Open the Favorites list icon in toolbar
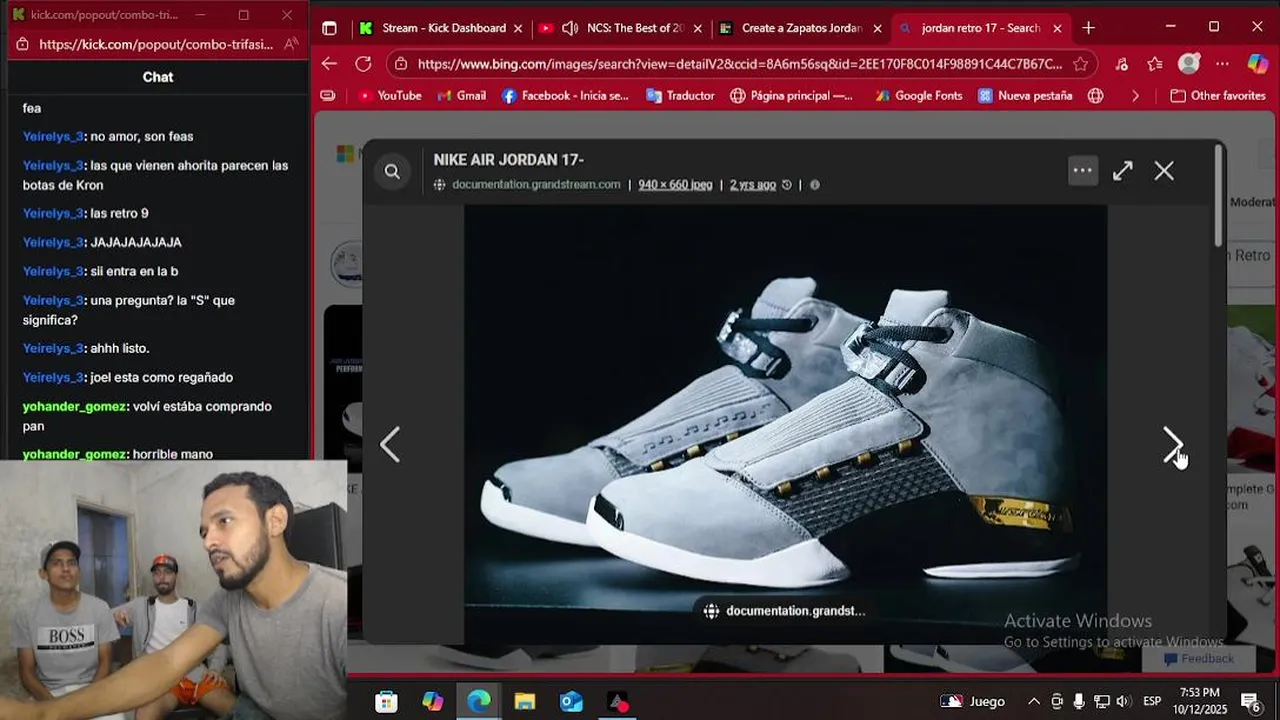 click(x=1155, y=64)
